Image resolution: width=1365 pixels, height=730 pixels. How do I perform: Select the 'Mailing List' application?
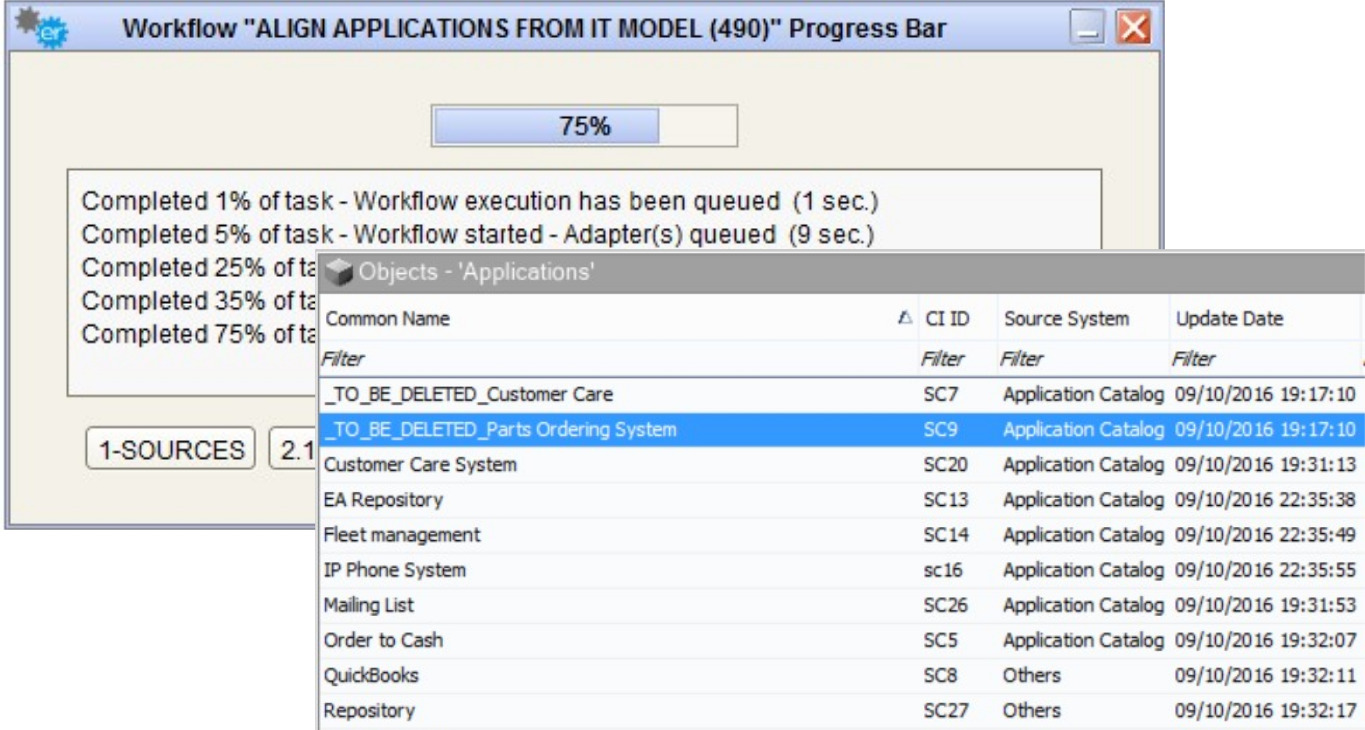(368, 605)
